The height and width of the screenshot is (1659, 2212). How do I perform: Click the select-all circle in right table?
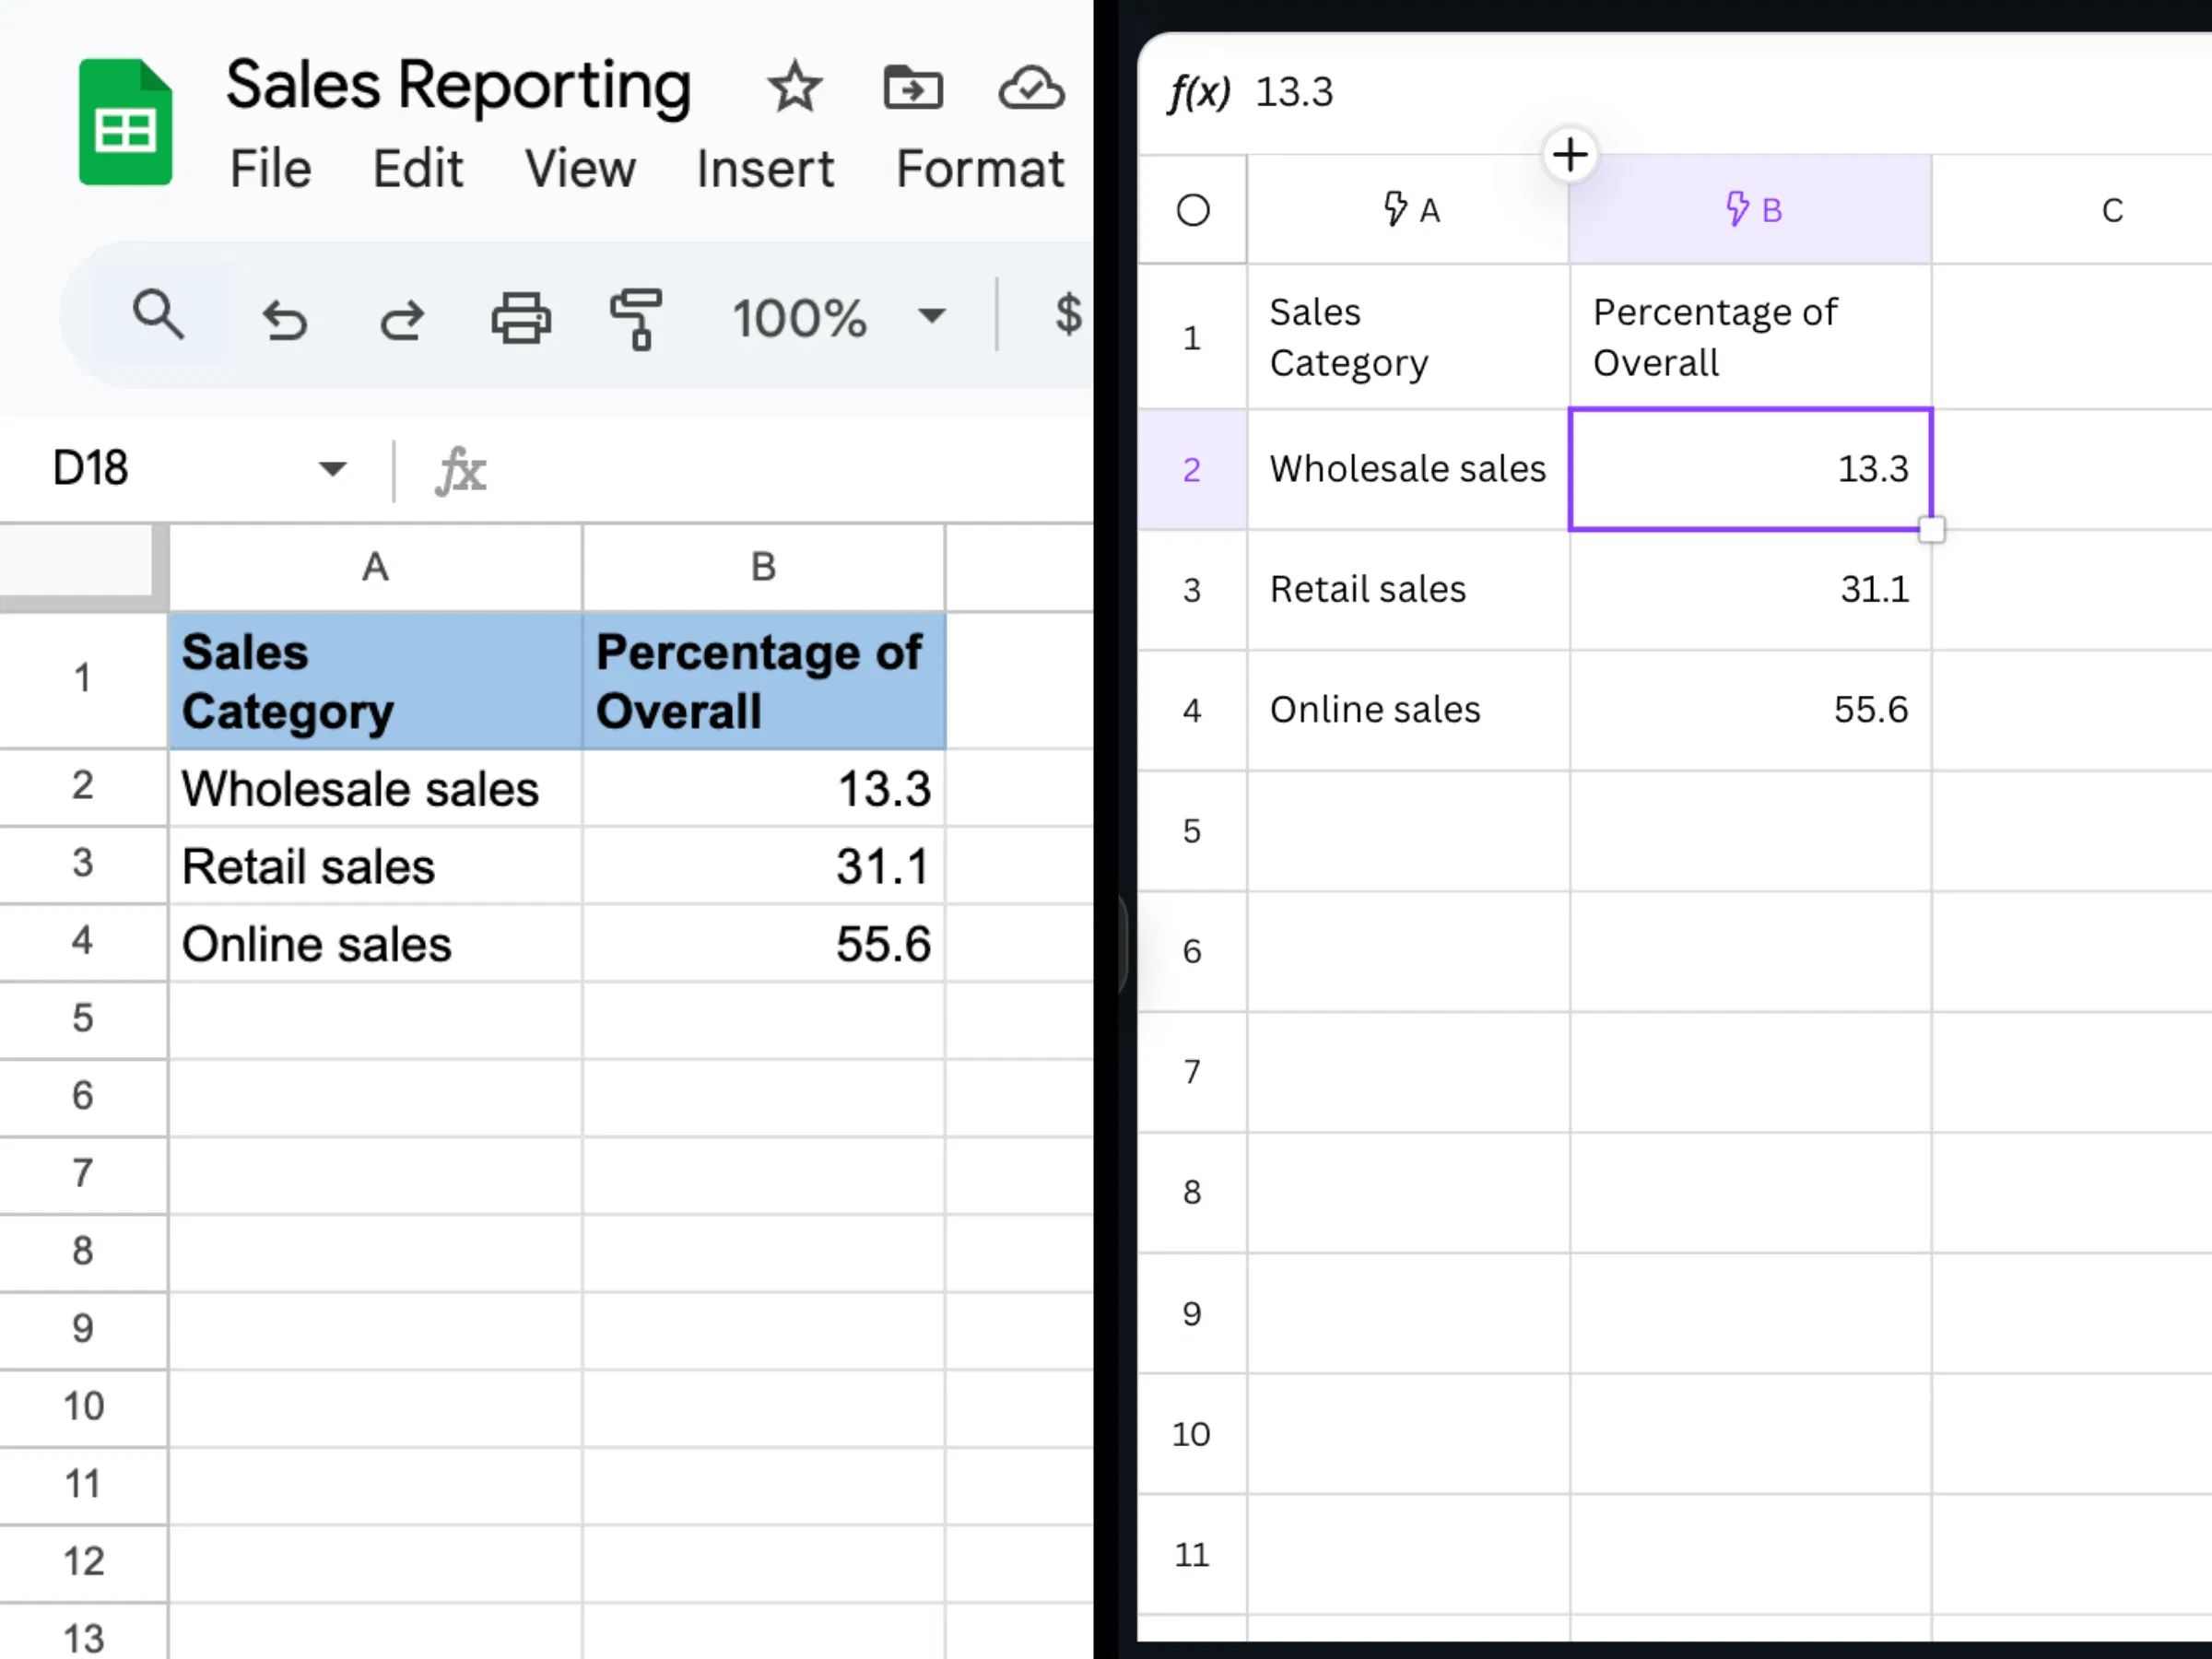point(1193,210)
